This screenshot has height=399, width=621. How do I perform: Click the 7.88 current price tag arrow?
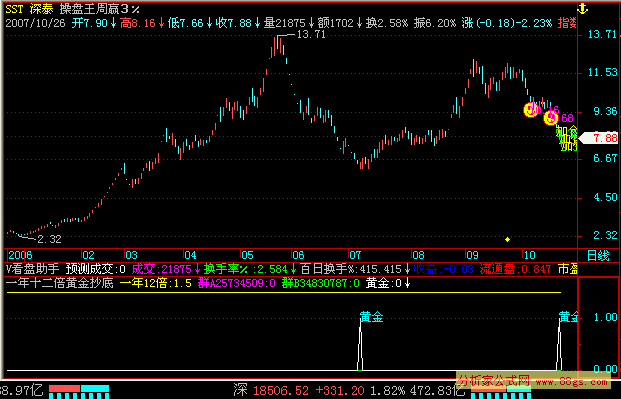[x=598, y=138]
